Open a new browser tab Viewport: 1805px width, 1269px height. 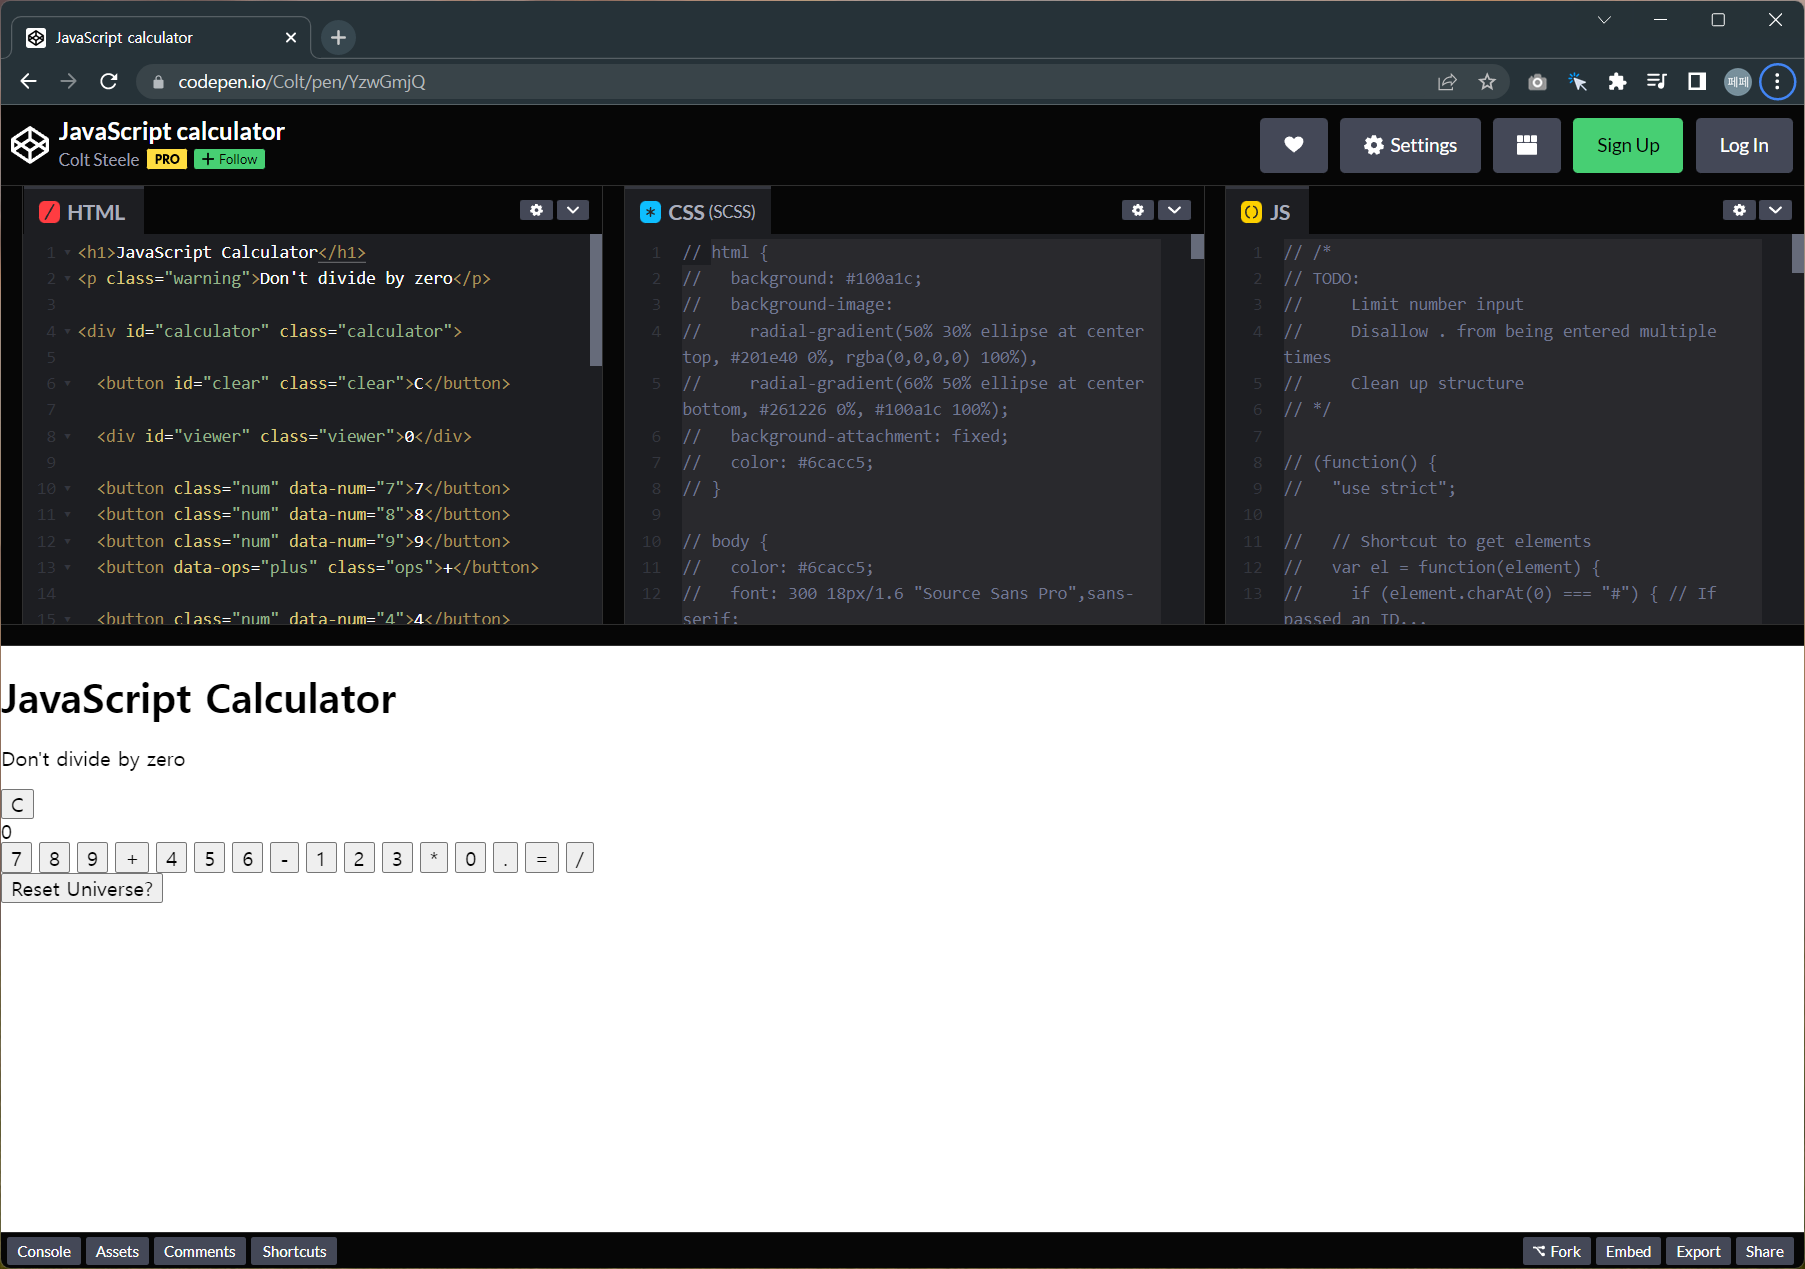point(338,37)
